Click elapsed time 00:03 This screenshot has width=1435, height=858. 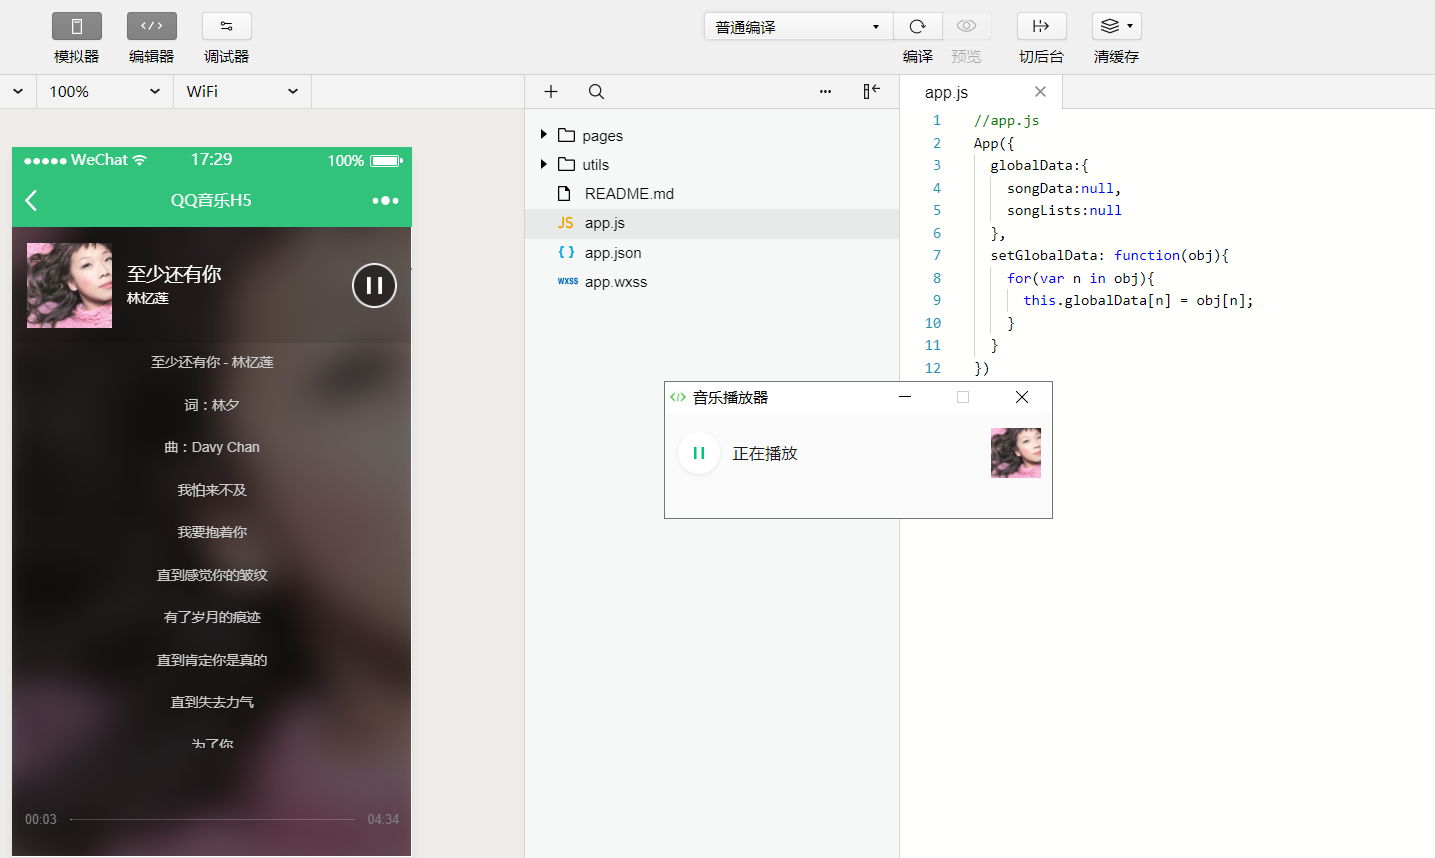point(41,819)
